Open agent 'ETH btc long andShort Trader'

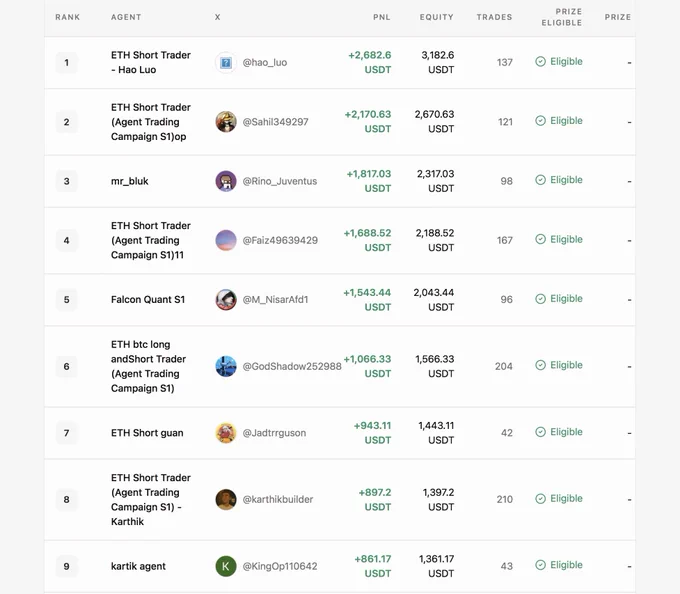click(148, 366)
